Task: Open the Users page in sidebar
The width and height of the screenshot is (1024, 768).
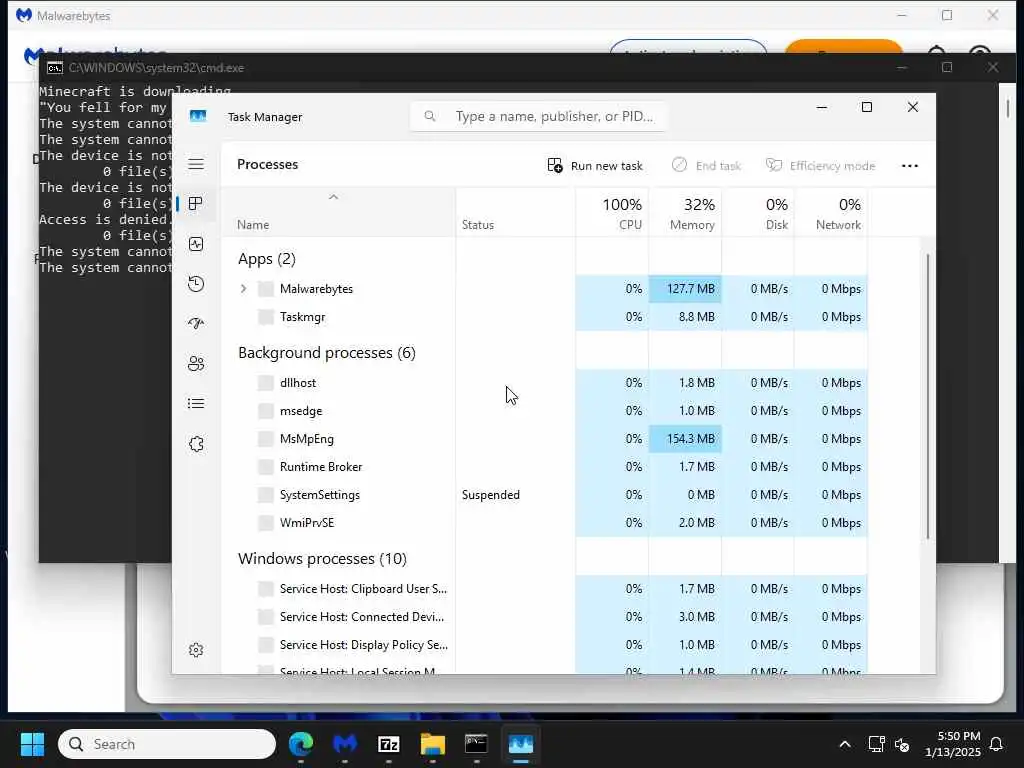Action: coord(196,364)
